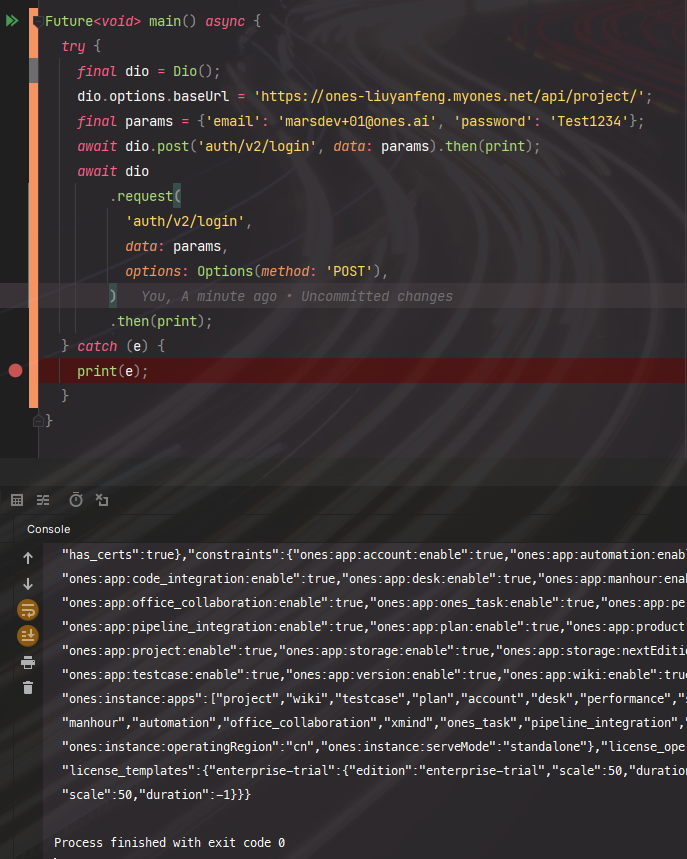
Task: Click the 'license_templates' console line
Action: 374,771
